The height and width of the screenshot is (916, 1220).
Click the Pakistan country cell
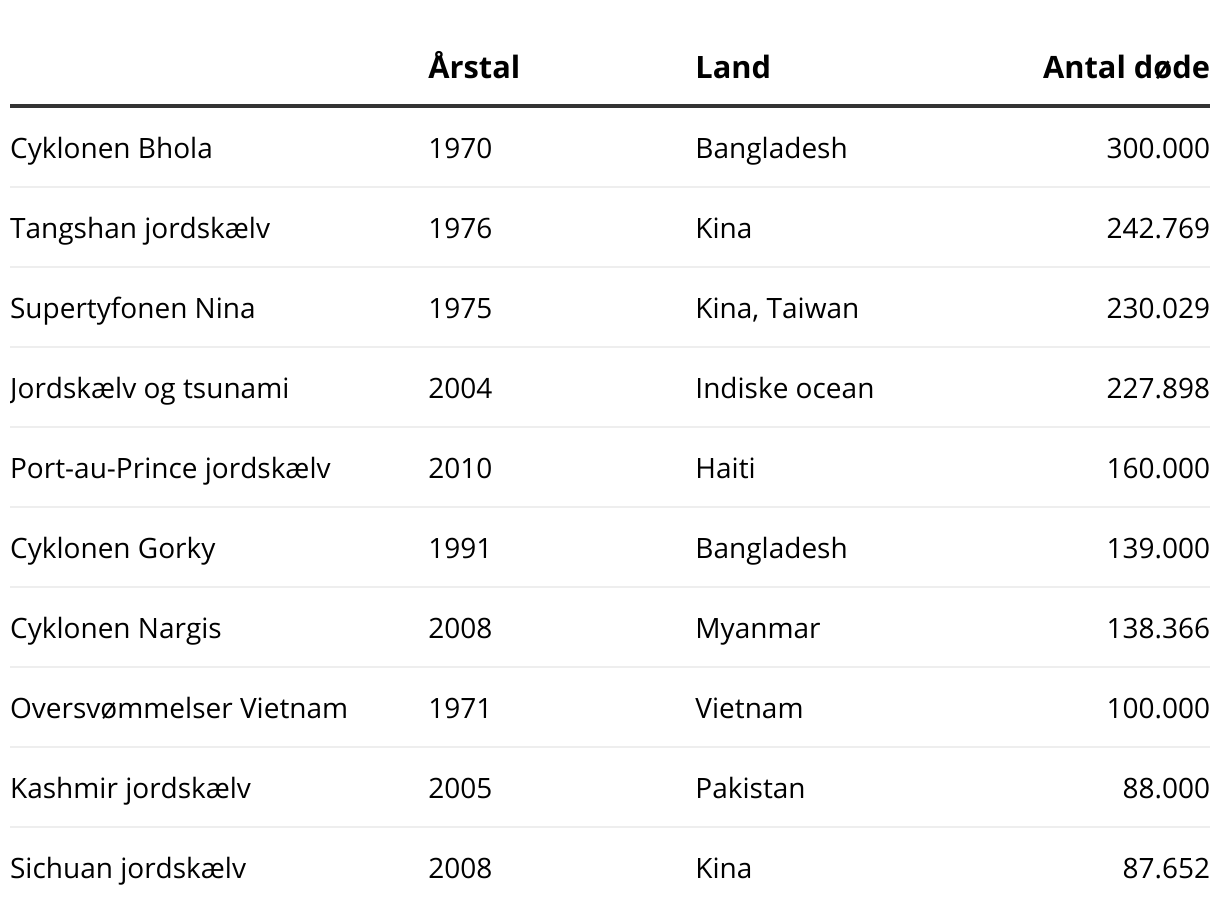coord(750,788)
